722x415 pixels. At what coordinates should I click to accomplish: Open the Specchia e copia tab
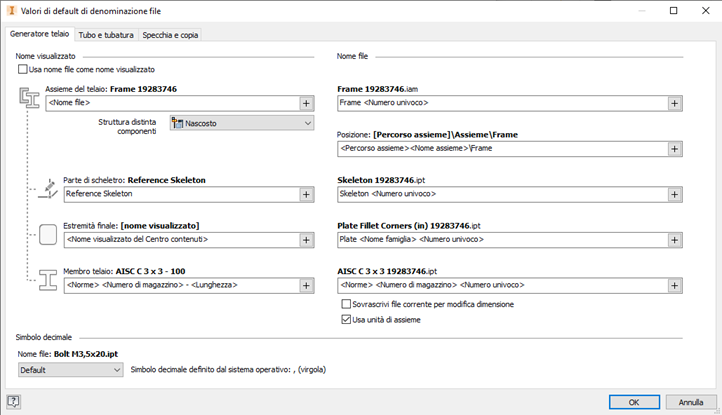[173, 35]
